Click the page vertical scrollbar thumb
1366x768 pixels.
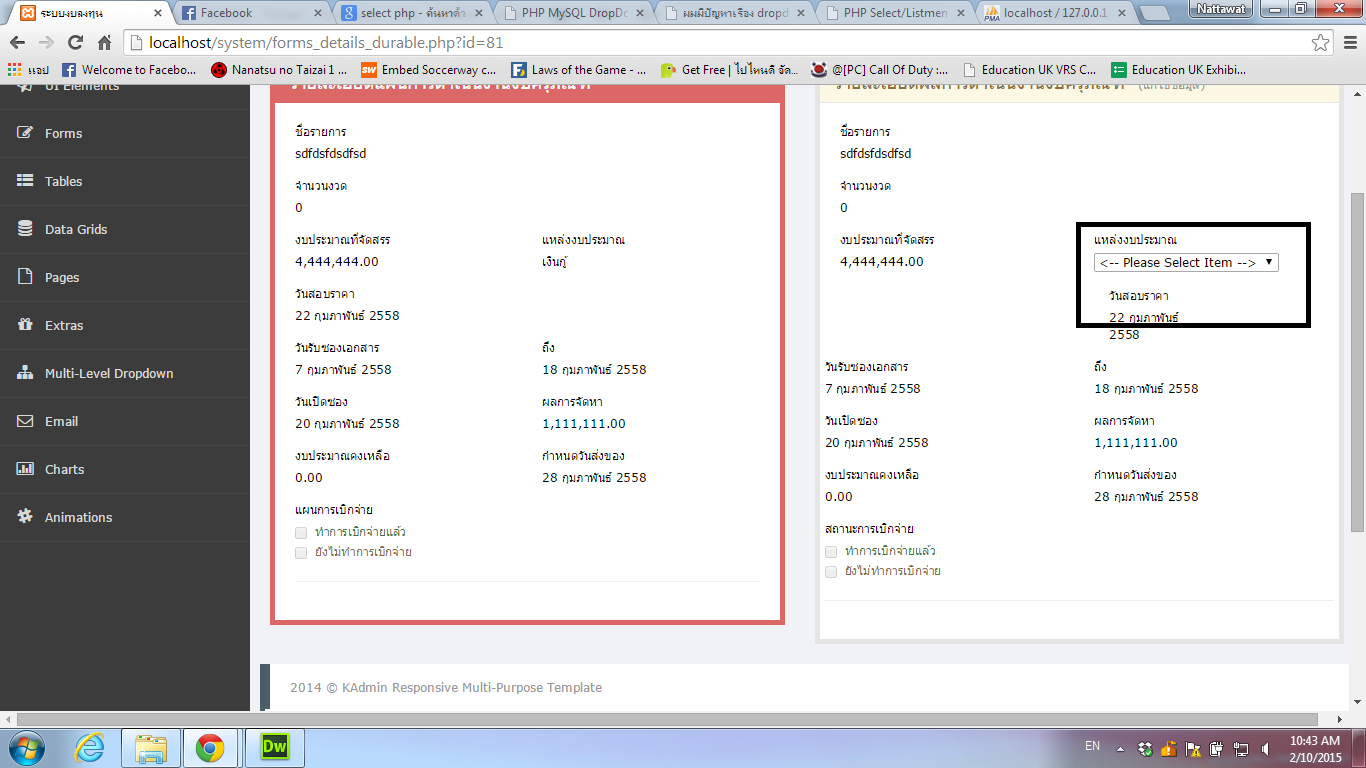[x=1358, y=362]
